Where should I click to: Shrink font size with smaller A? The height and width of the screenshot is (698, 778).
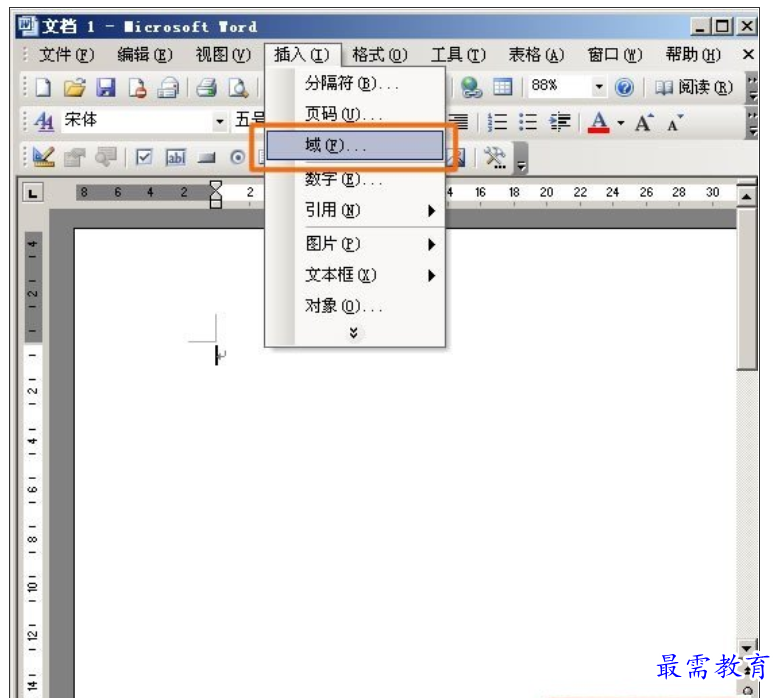pos(675,122)
